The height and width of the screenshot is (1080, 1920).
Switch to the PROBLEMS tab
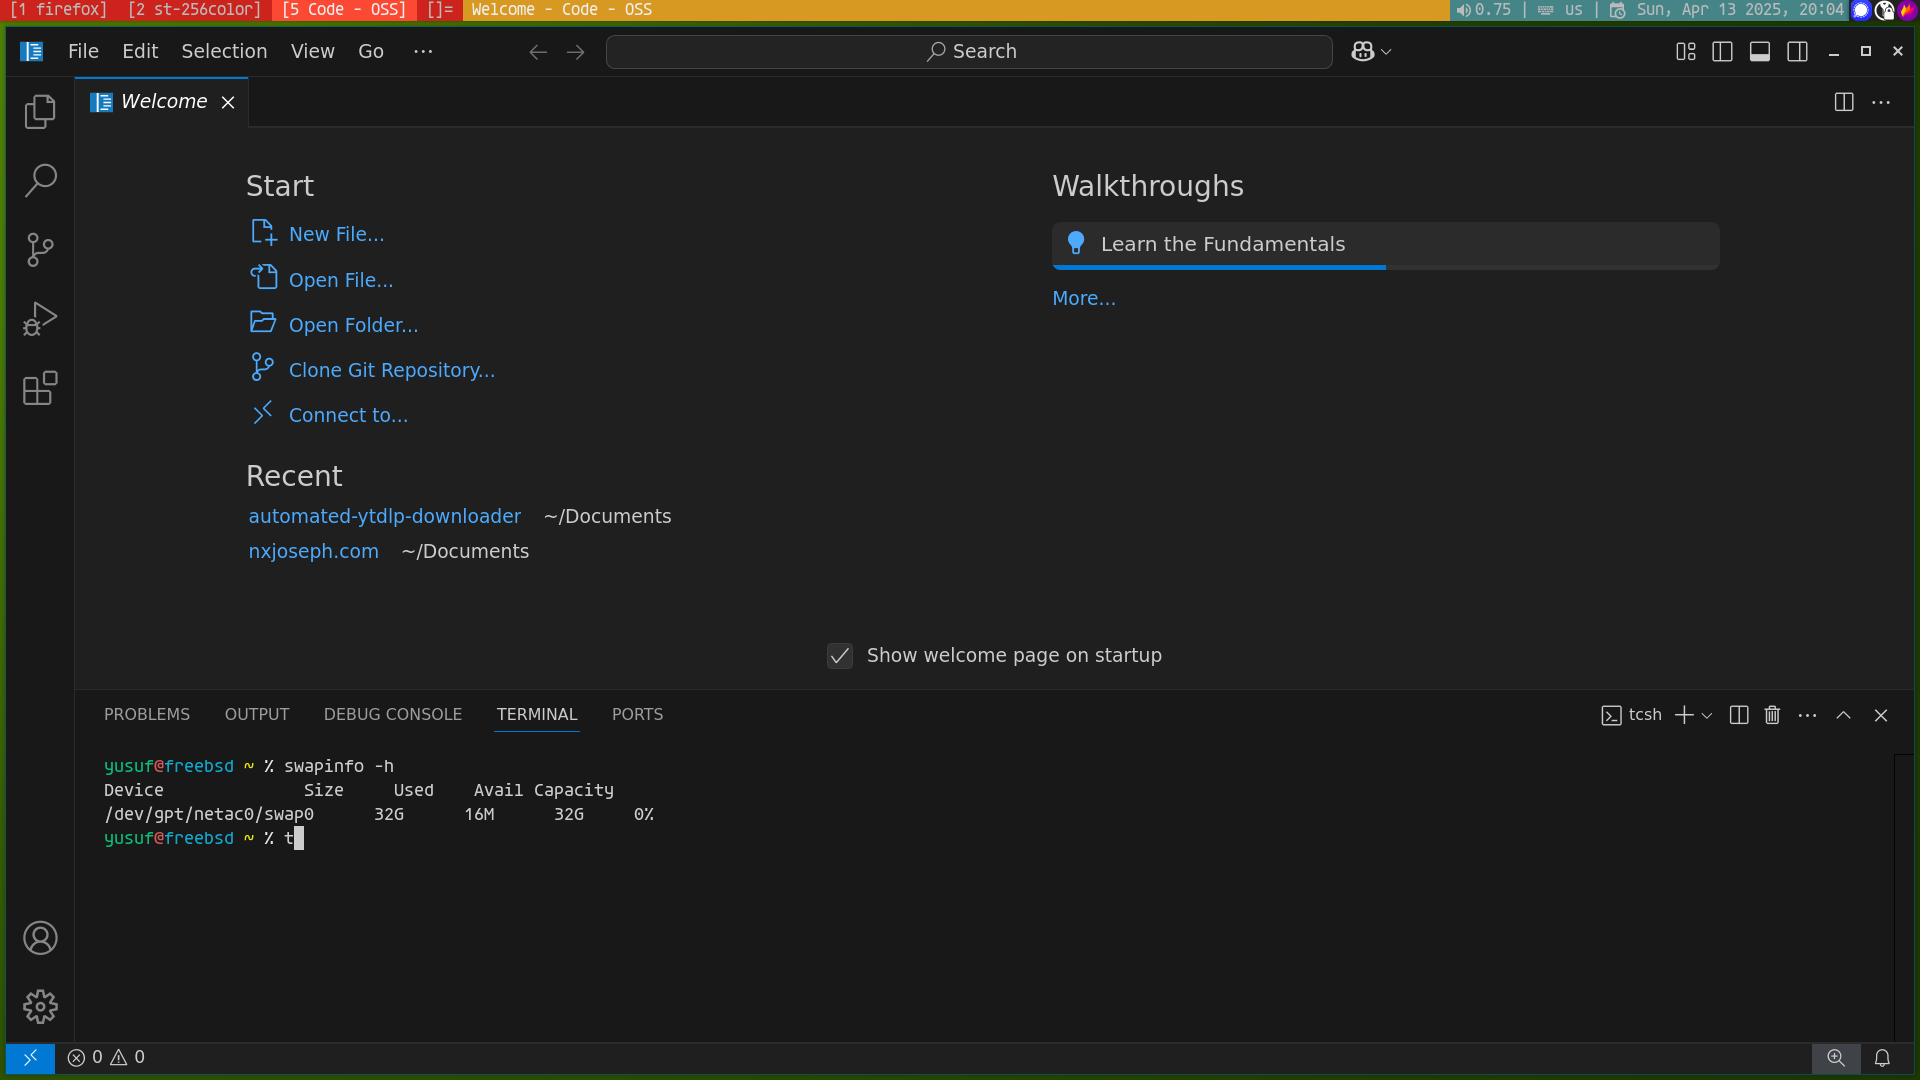tap(147, 714)
